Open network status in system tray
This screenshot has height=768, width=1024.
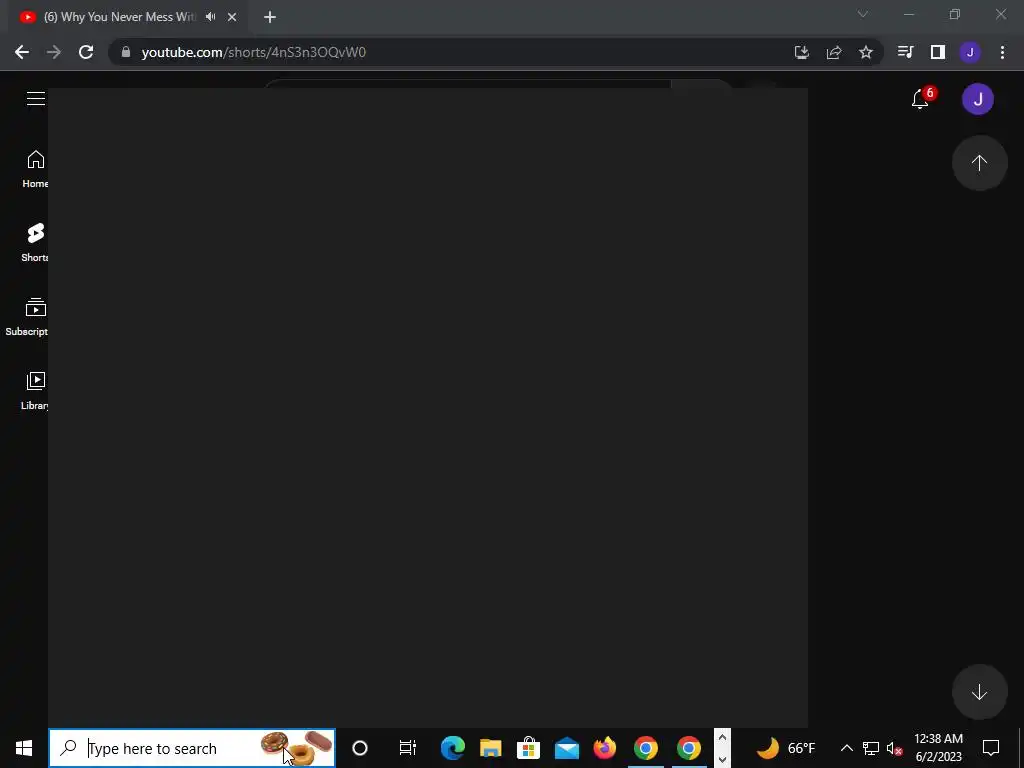click(x=871, y=748)
